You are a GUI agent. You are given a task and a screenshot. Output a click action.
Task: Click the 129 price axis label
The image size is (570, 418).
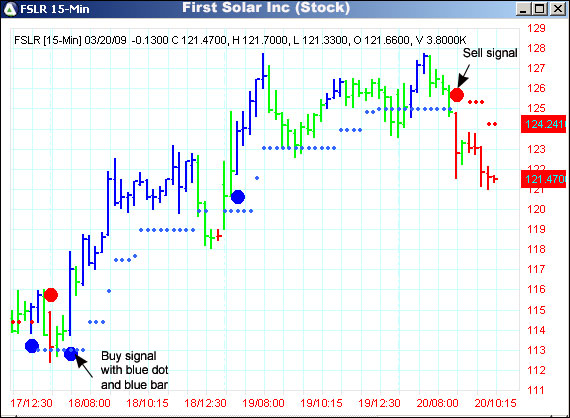537,28
